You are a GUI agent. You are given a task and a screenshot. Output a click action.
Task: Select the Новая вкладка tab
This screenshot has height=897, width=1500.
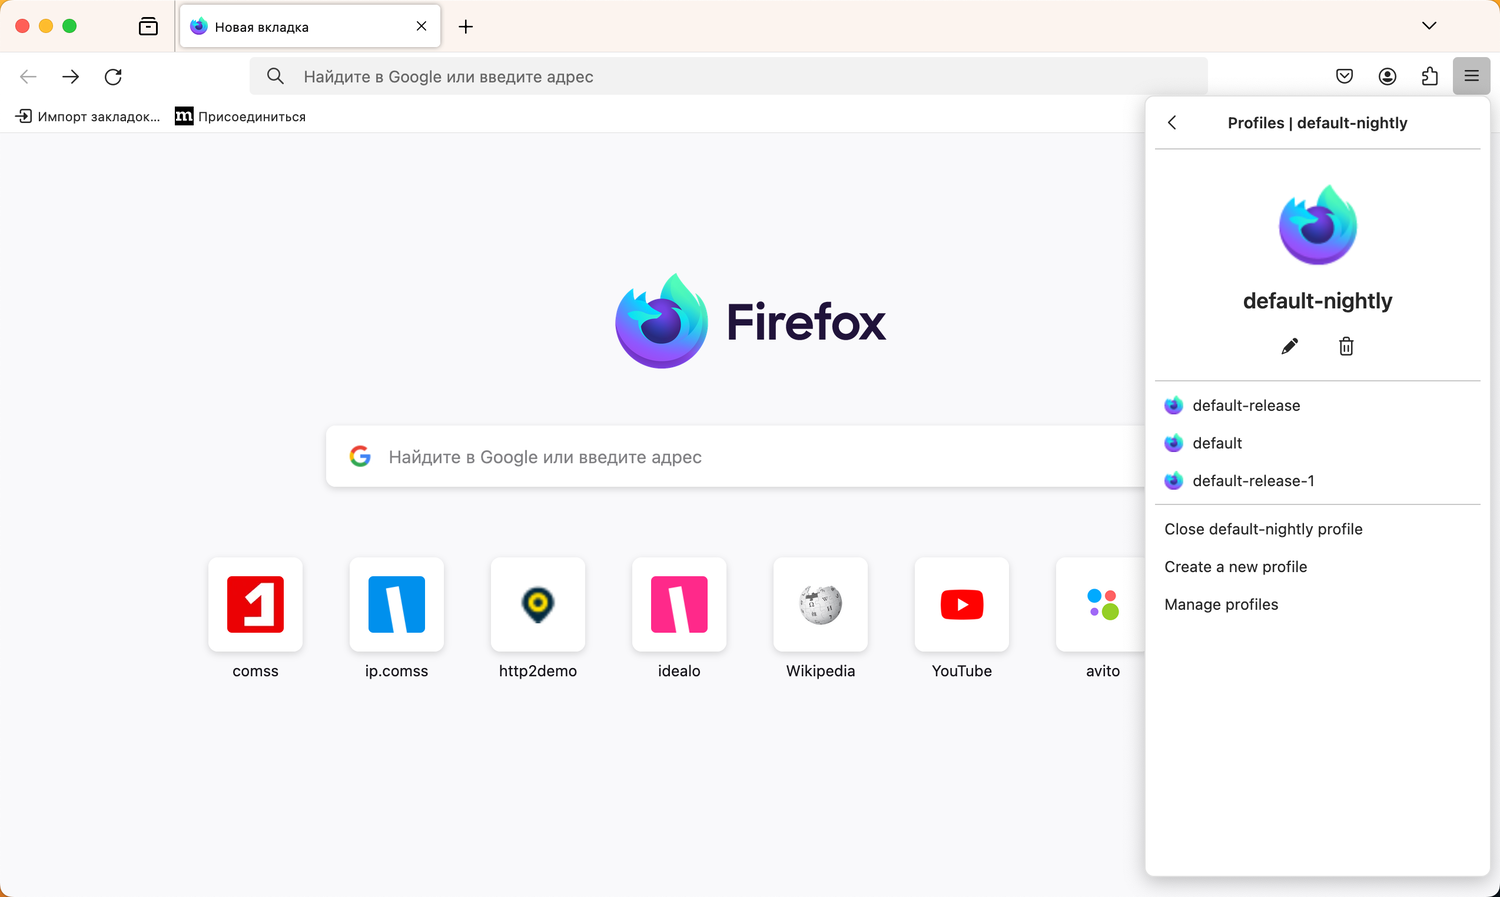[310, 27]
